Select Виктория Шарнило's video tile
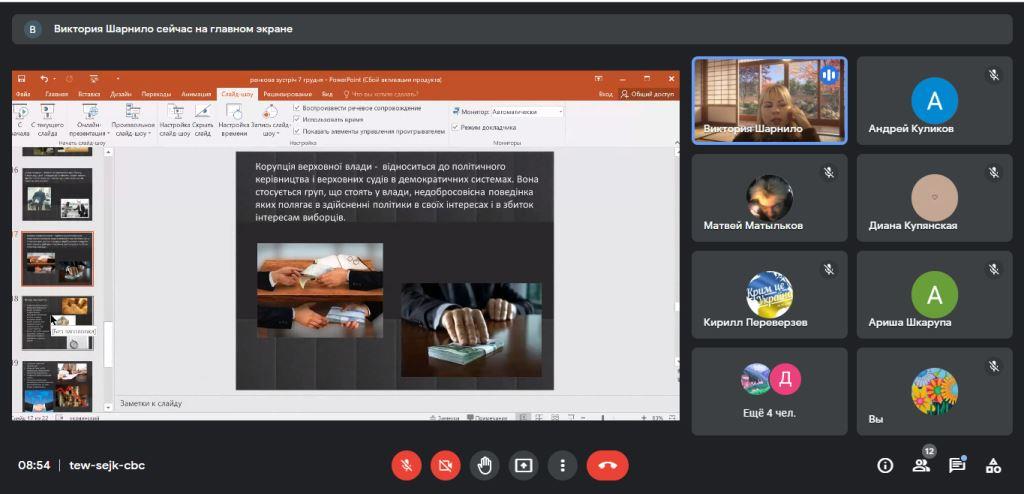 pos(769,100)
